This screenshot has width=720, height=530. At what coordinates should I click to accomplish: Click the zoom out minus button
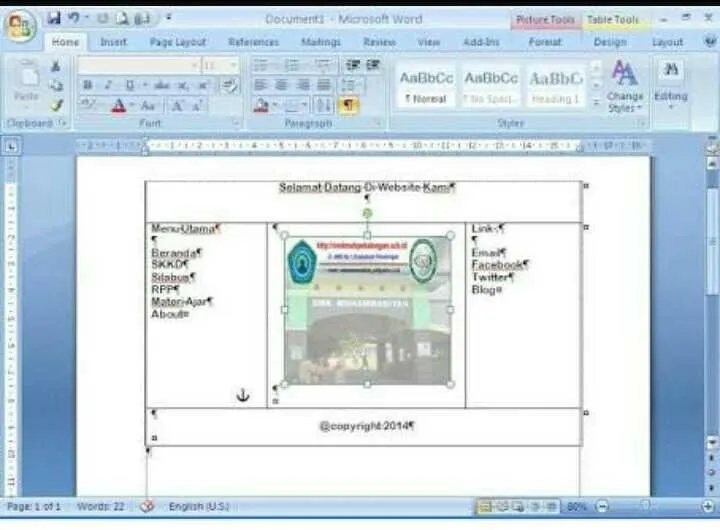pos(602,506)
